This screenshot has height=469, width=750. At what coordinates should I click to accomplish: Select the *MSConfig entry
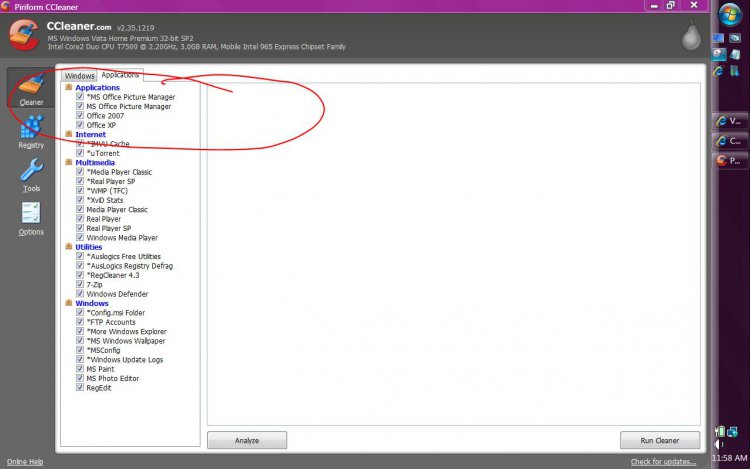point(103,350)
